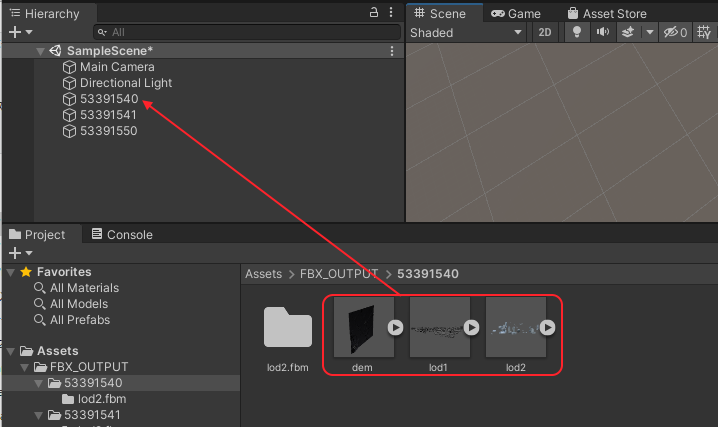Select the 53391541 folder in tree
This screenshot has height=430, width=720.
92,415
